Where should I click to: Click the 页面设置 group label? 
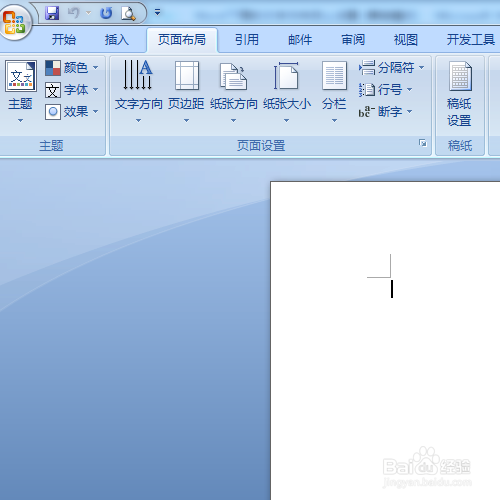click(261, 146)
